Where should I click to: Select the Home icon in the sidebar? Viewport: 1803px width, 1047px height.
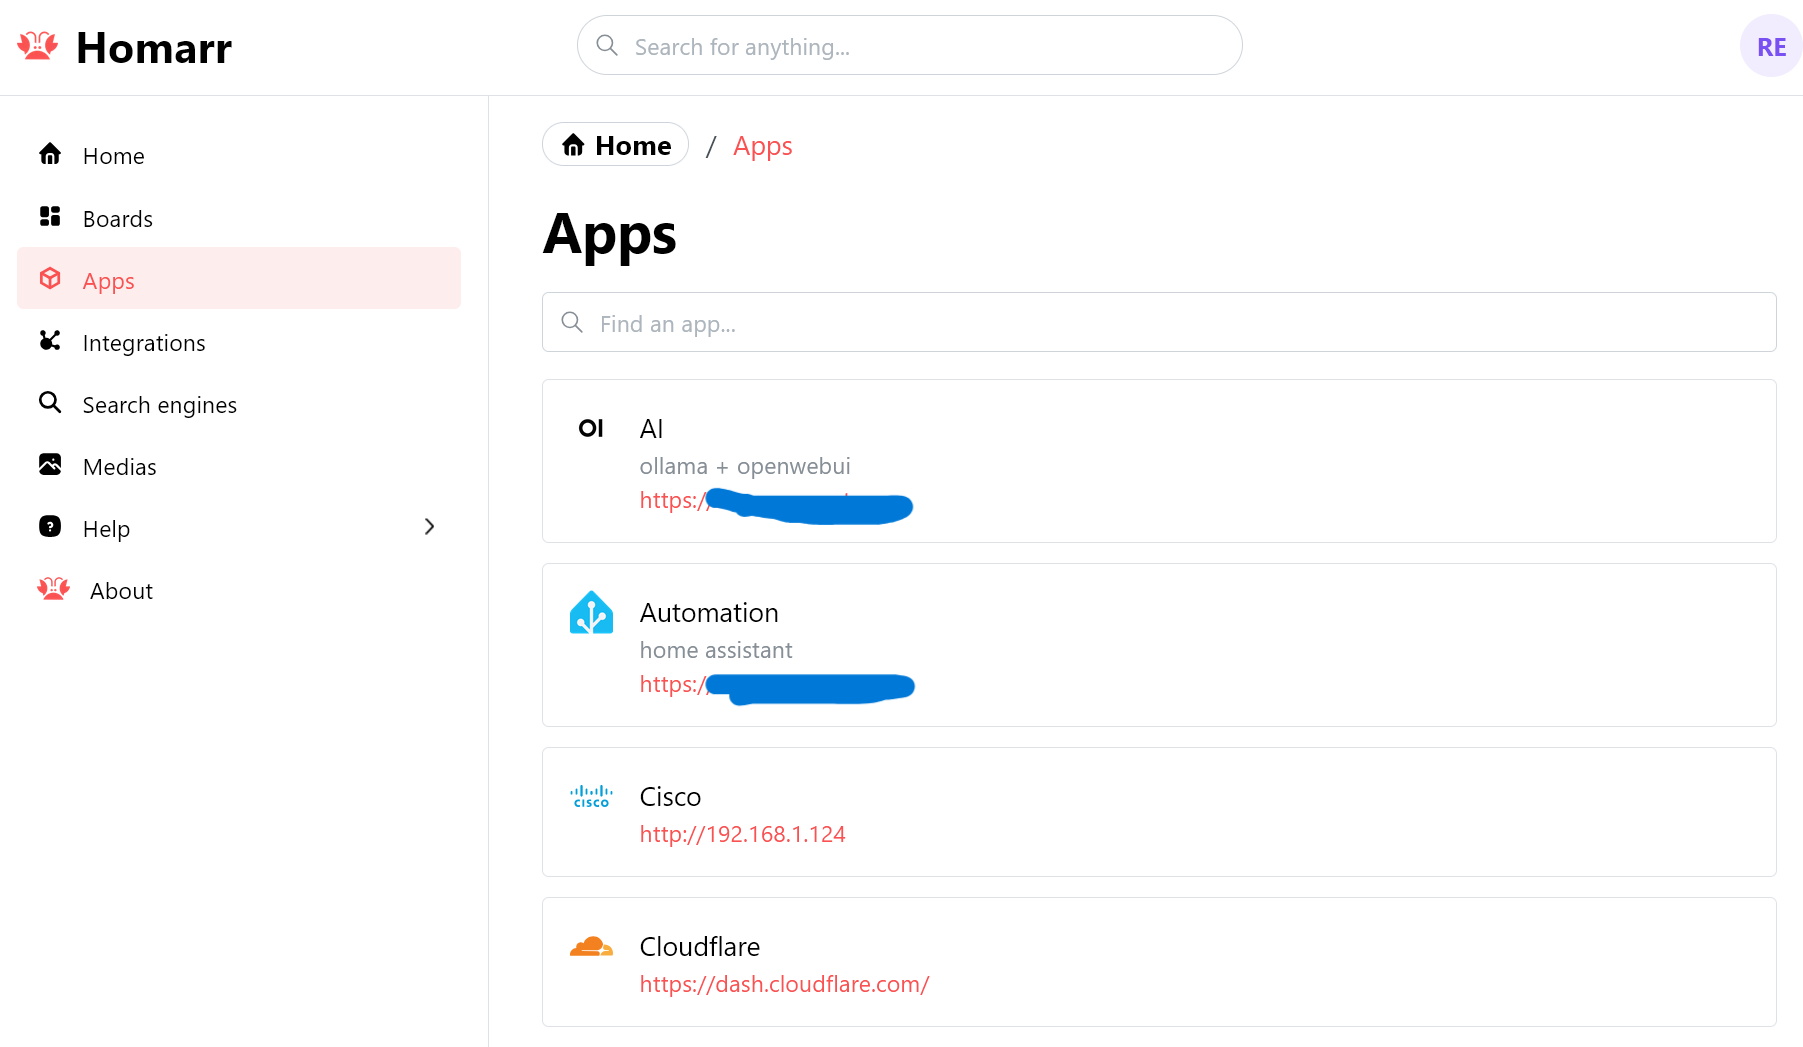(50, 154)
